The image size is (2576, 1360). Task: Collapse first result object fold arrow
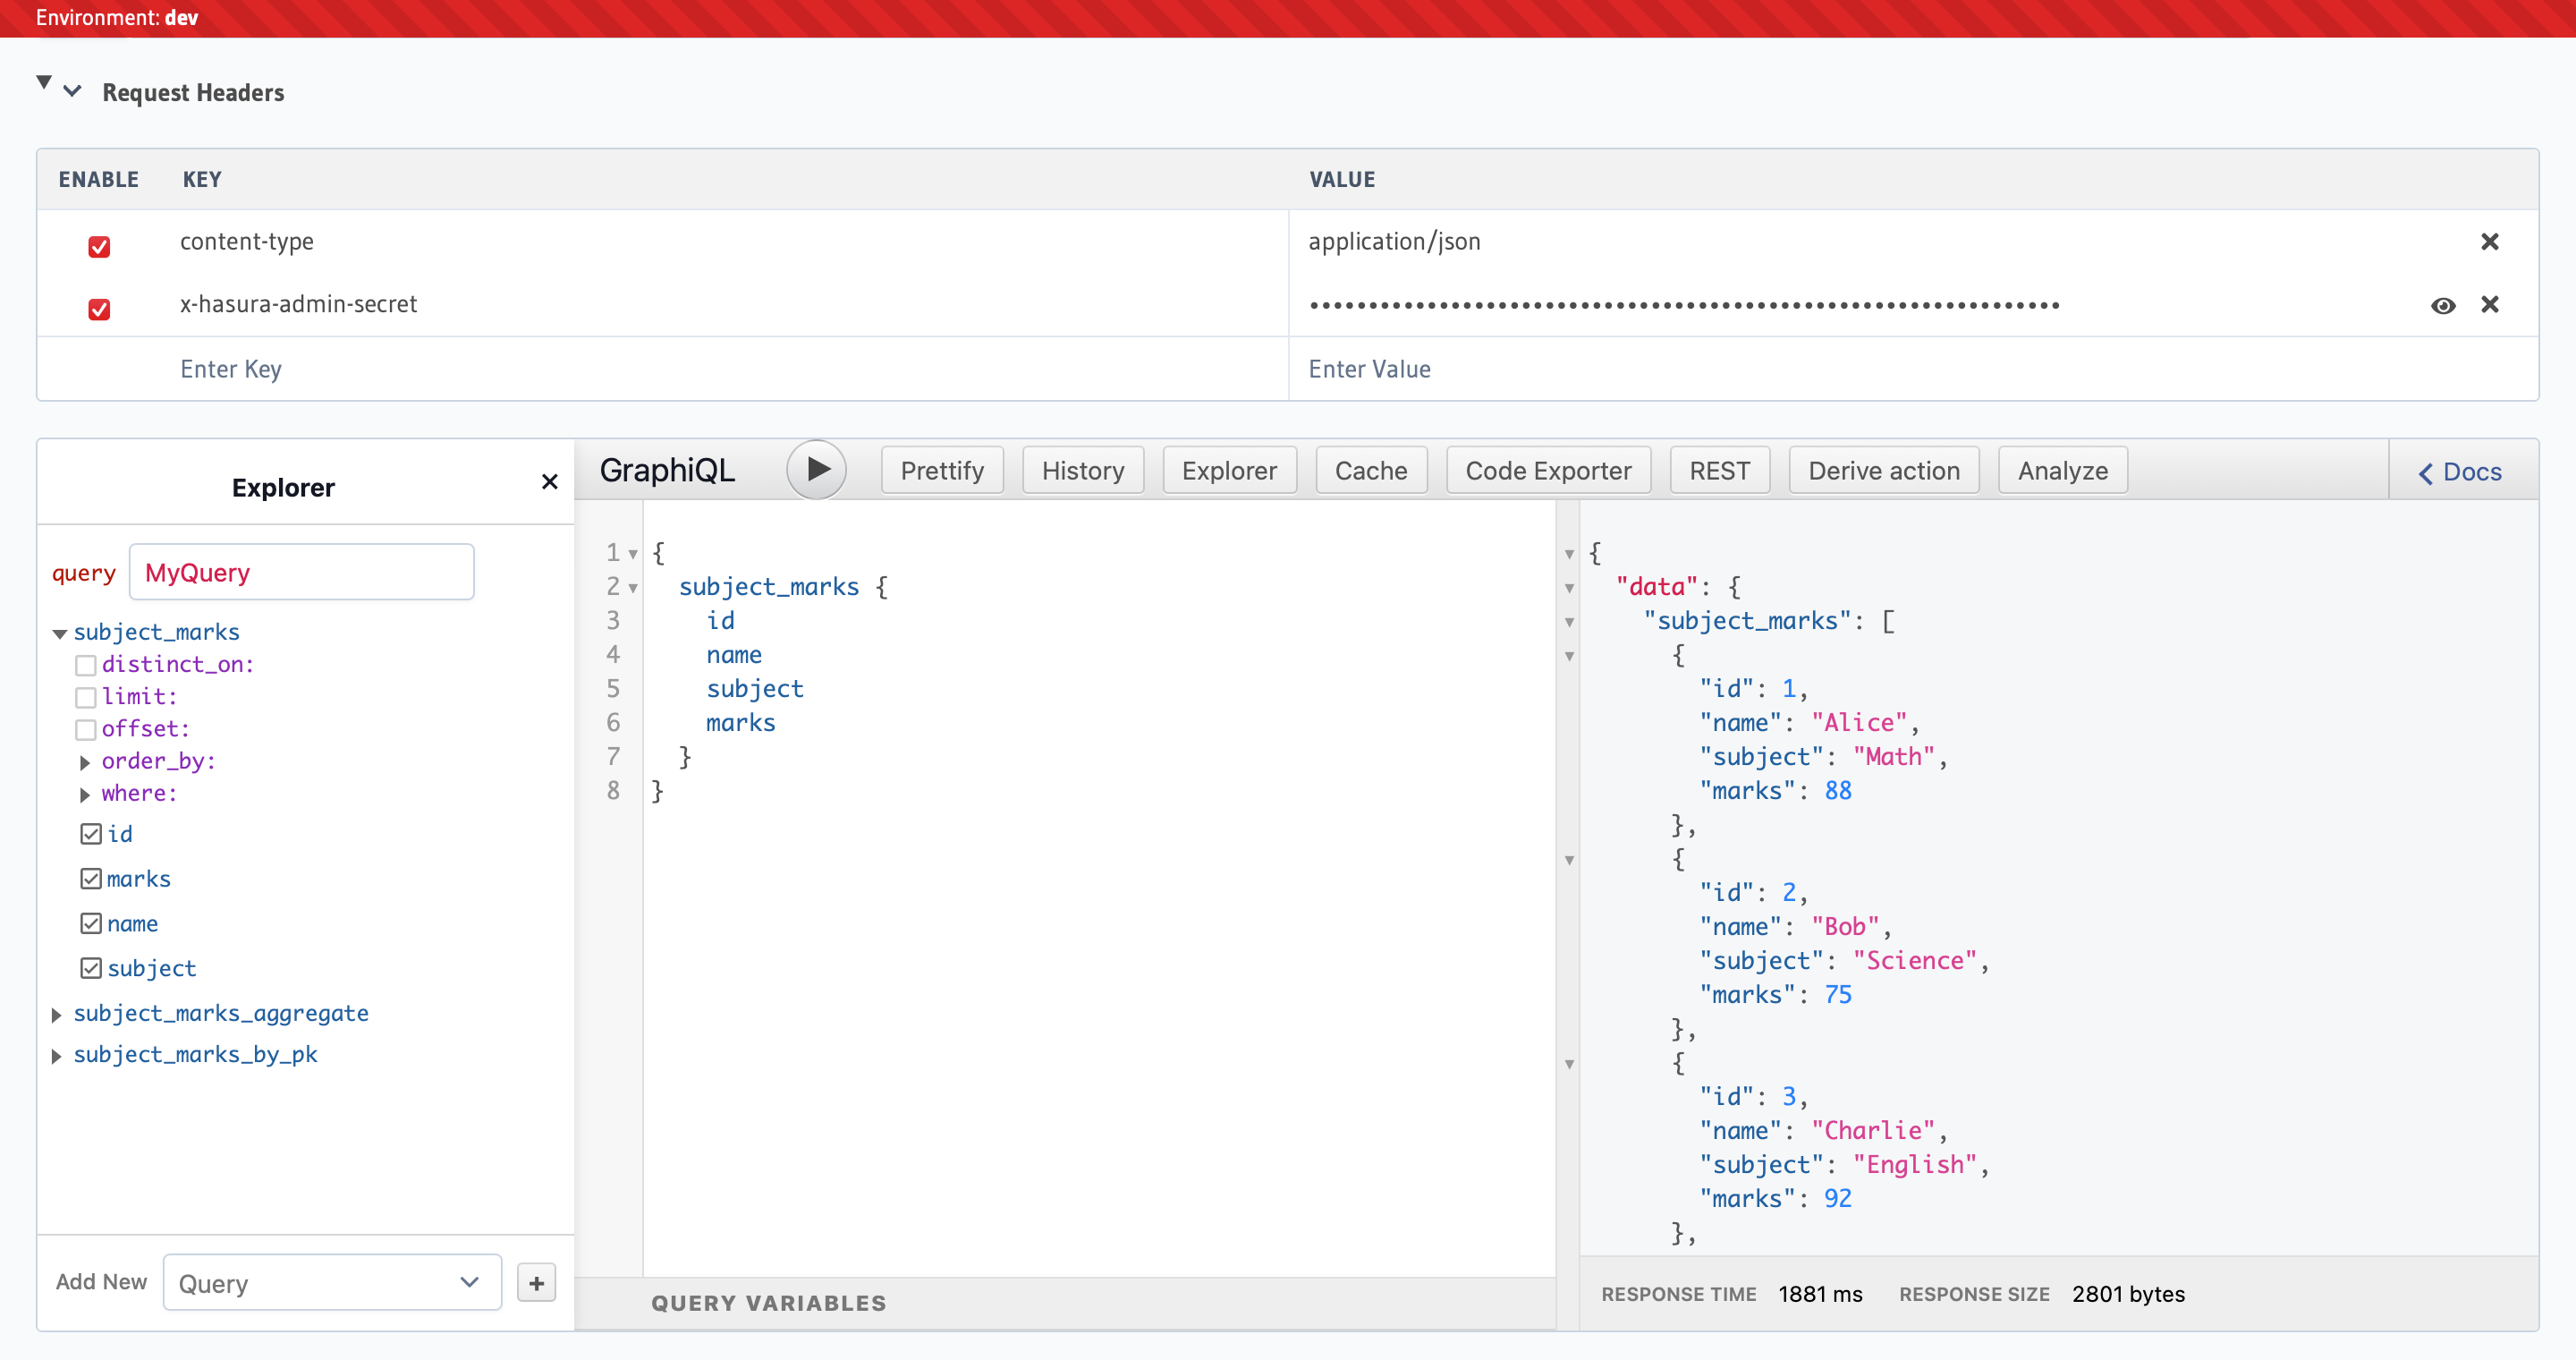point(1569,657)
